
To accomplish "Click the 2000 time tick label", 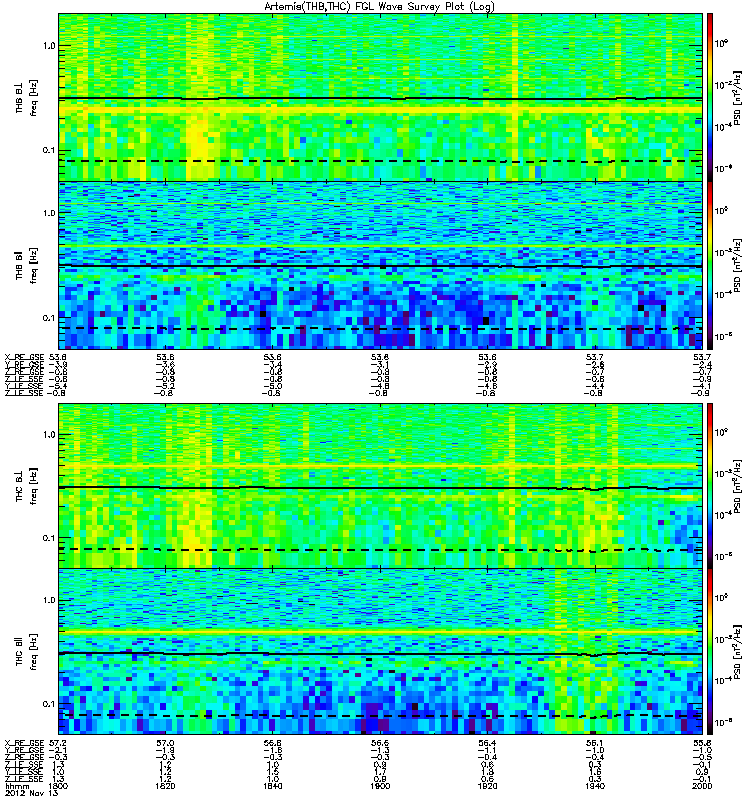I will click(702, 786).
